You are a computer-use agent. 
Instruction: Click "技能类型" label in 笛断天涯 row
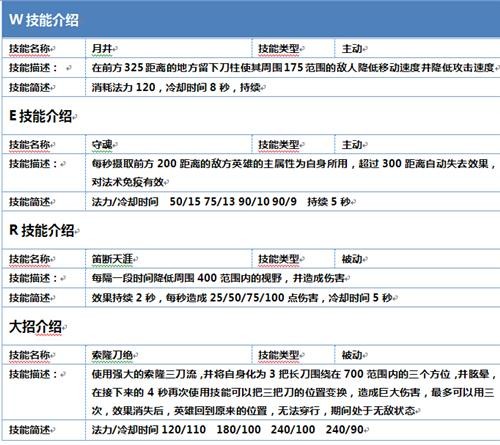click(279, 259)
